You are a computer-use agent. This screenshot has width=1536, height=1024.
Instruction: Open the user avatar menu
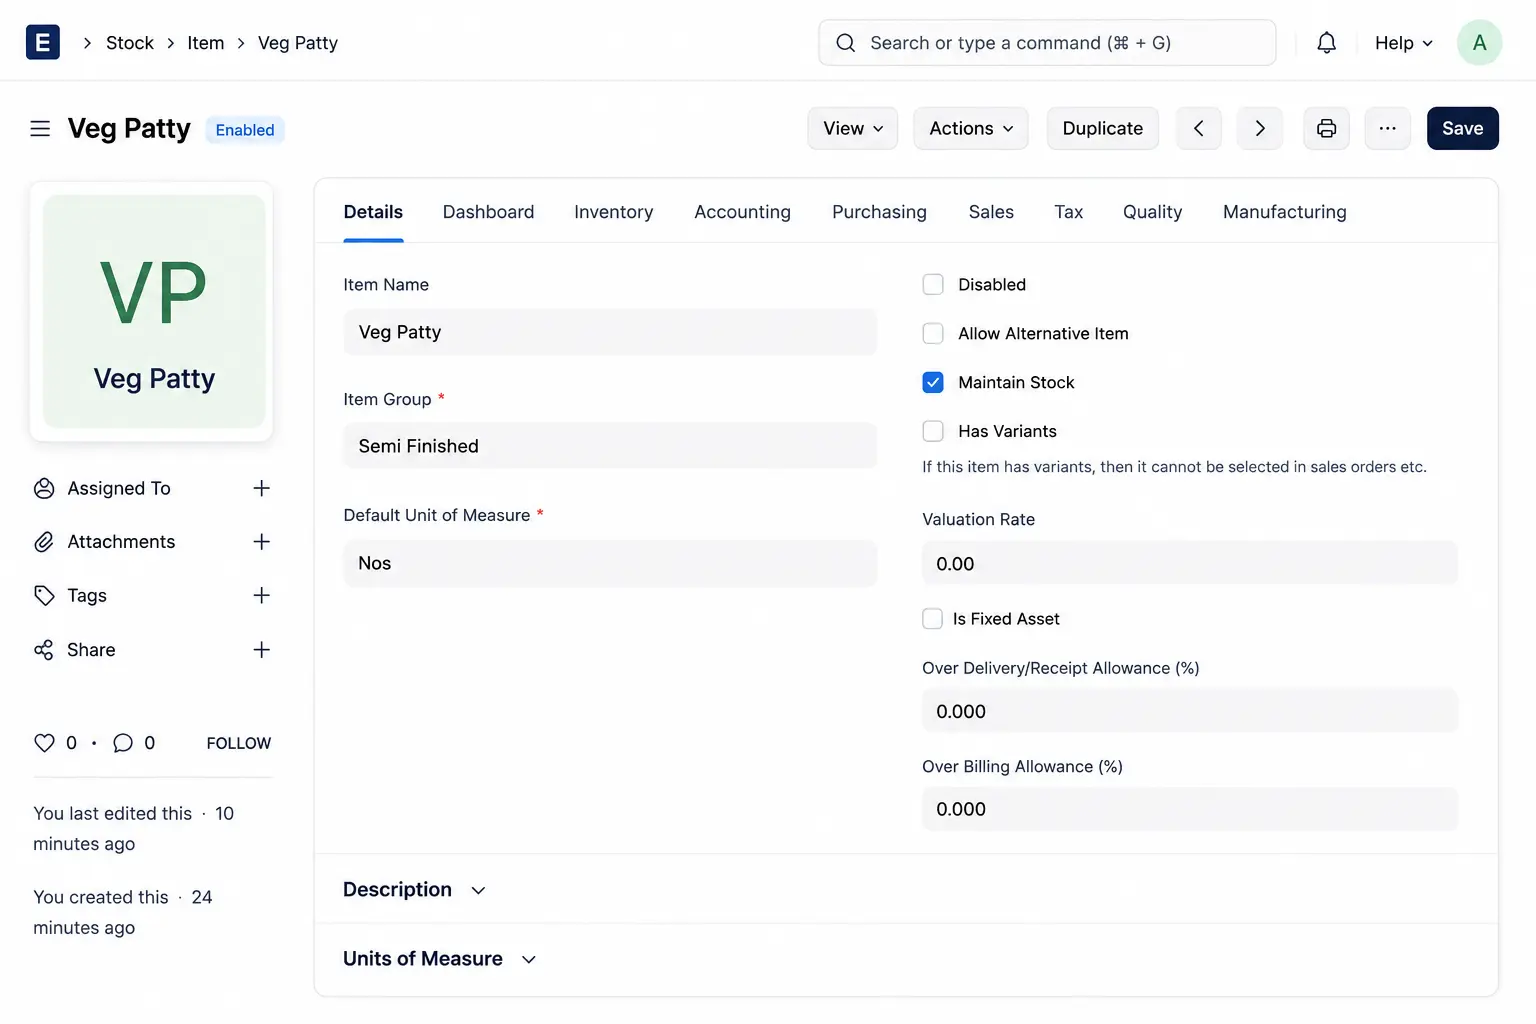coord(1479,43)
